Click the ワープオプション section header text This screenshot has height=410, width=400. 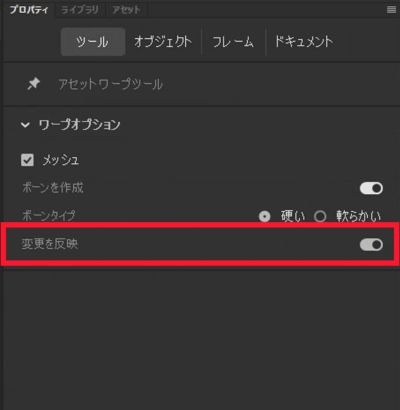pos(79,125)
